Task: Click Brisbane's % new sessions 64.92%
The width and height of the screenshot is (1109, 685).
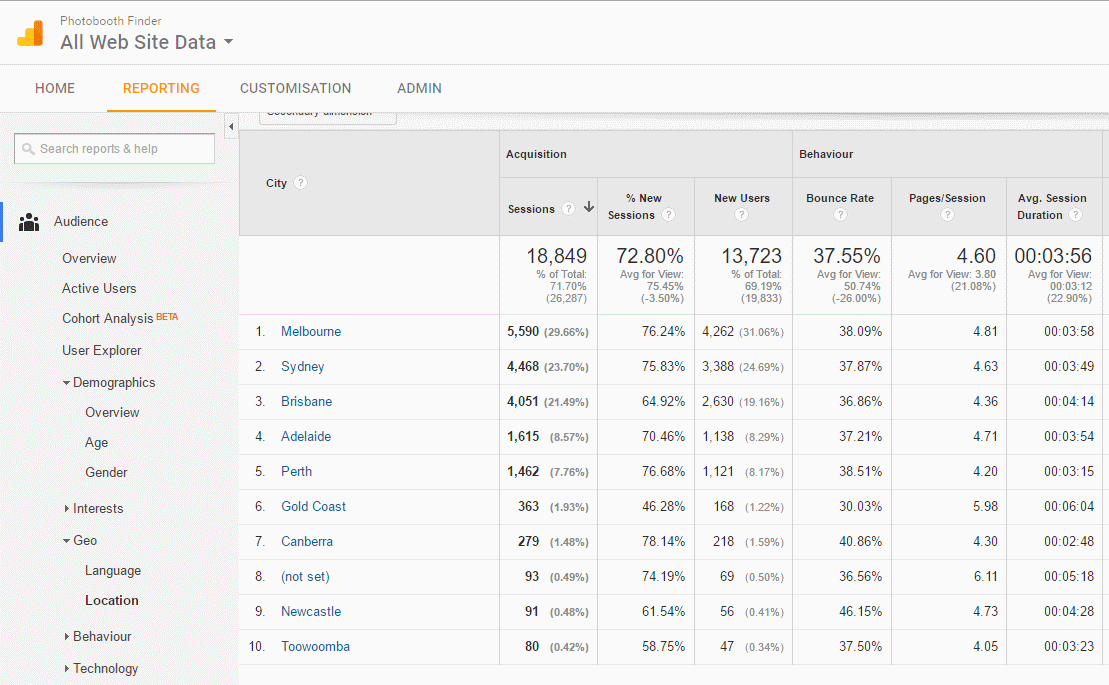Action: click(663, 402)
